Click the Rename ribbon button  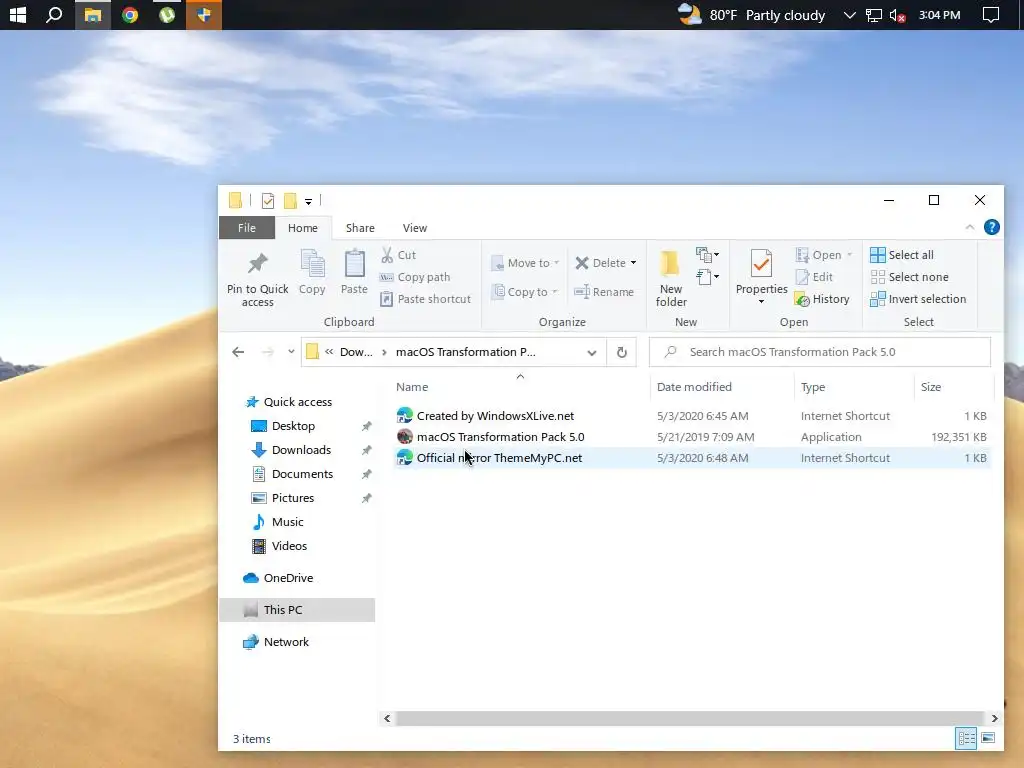(x=604, y=292)
